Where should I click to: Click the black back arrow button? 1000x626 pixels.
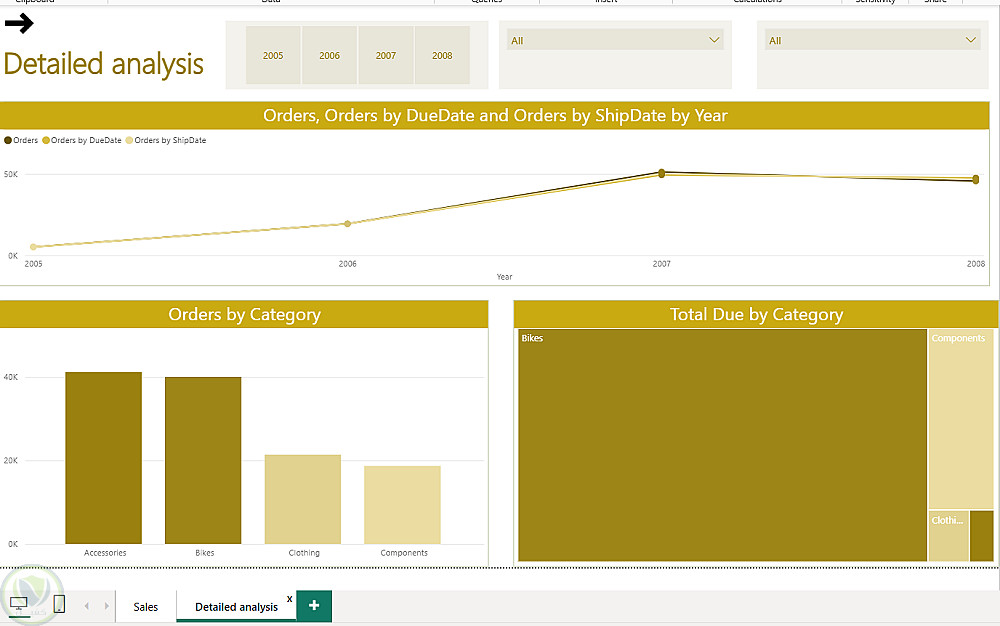click(x=18, y=24)
